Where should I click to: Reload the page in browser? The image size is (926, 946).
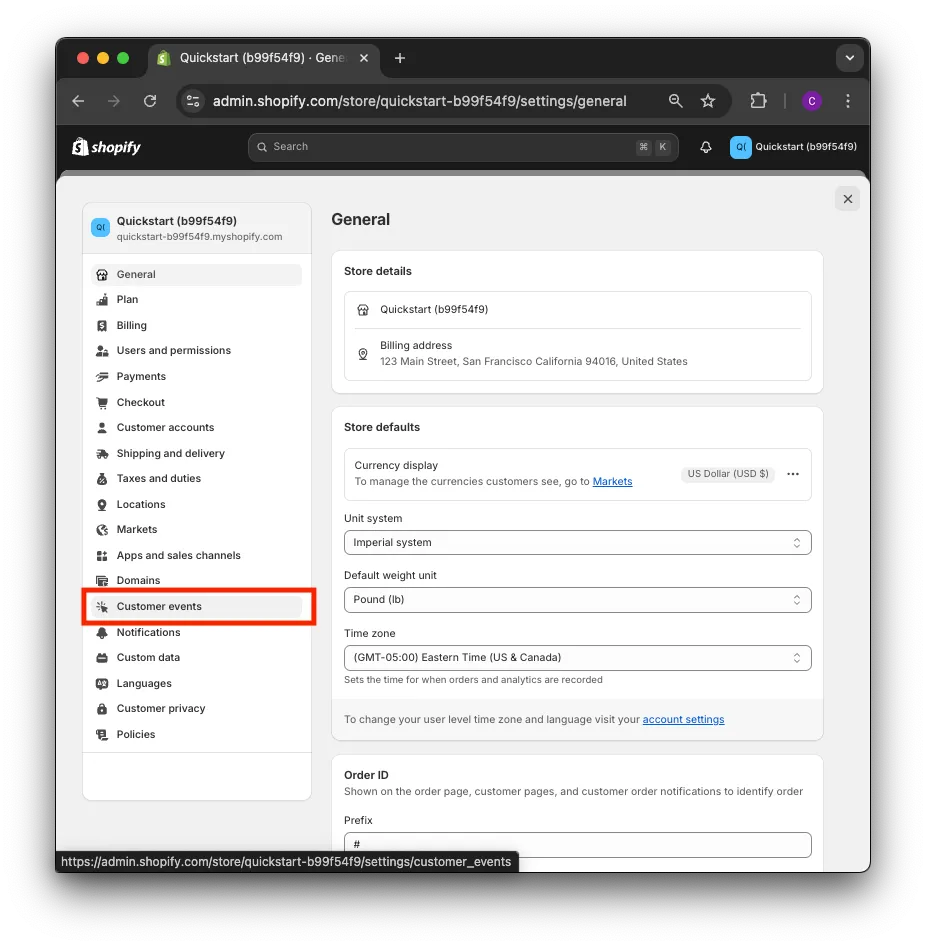click(x=150, y=101)
